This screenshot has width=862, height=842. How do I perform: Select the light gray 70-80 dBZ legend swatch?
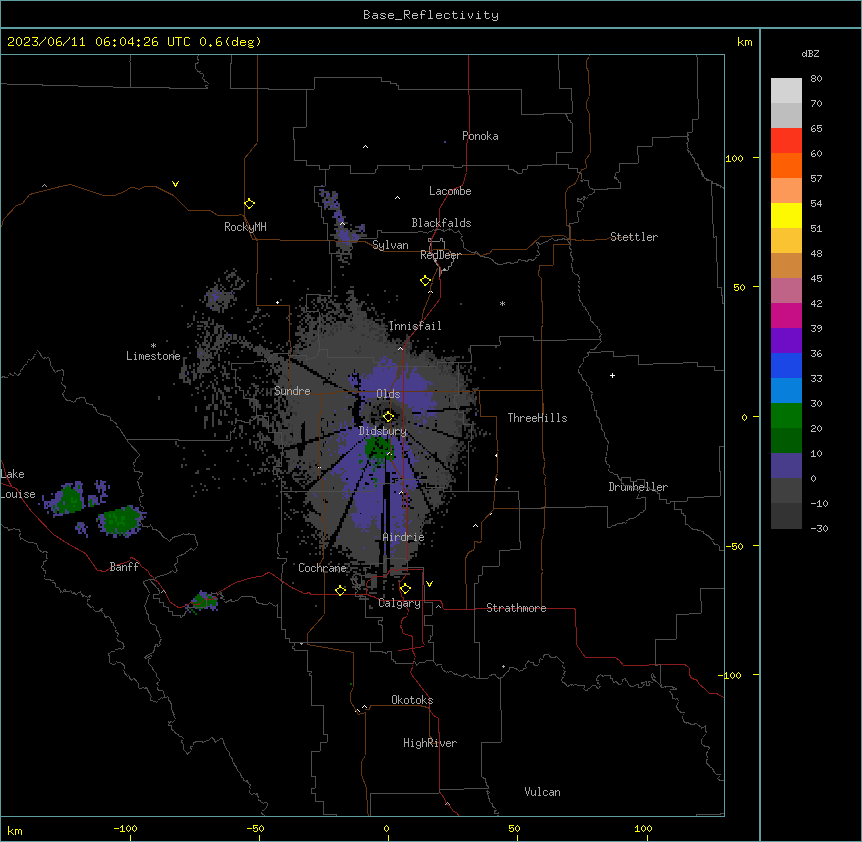(786, 90)
